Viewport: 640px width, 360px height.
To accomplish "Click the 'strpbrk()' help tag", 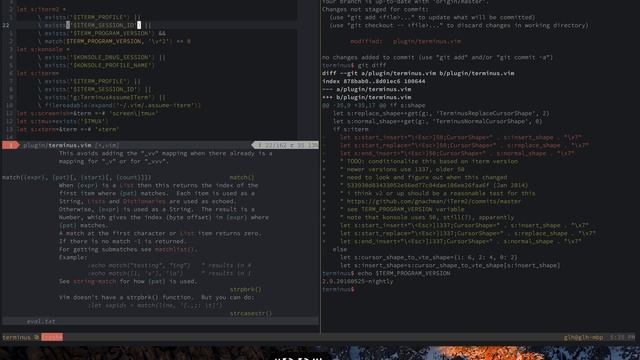I will pos(245,289).
